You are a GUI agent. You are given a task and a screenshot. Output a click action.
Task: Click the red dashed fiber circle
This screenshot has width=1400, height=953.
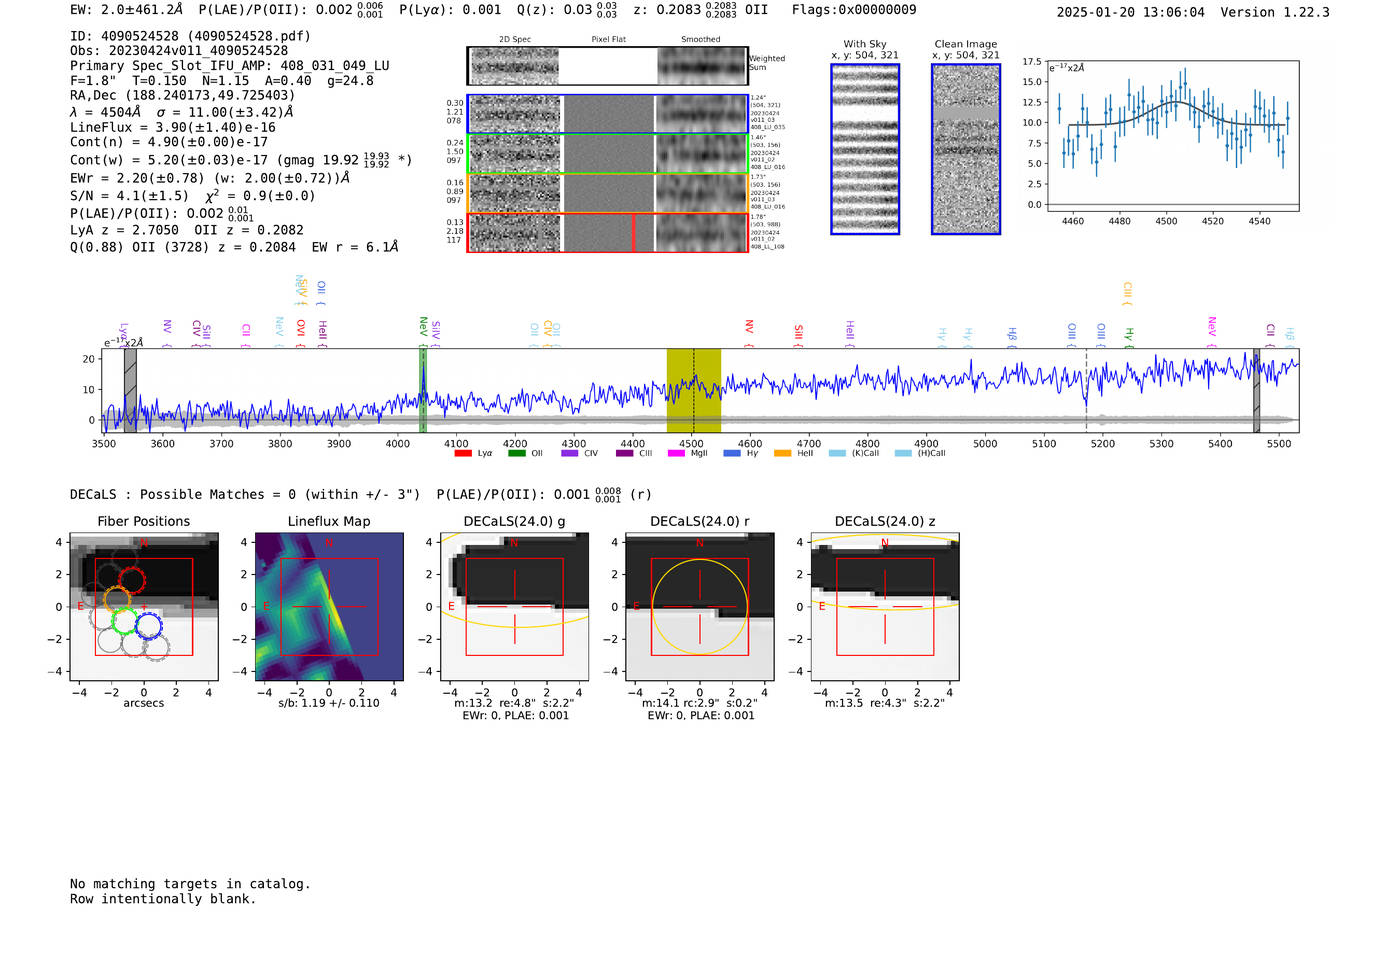(132, 579)
